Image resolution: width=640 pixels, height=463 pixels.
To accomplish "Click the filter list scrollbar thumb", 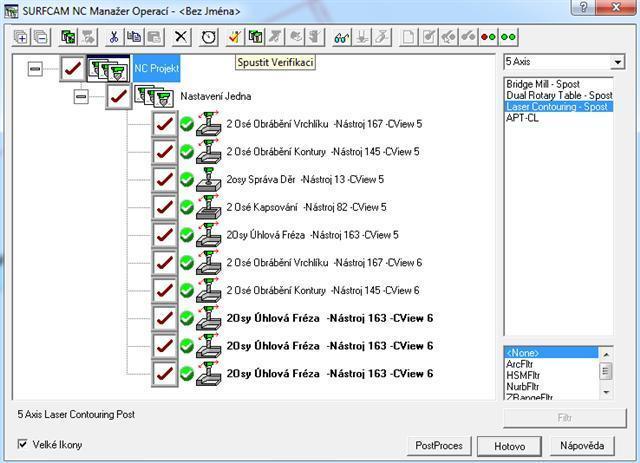I will (606, 372).
